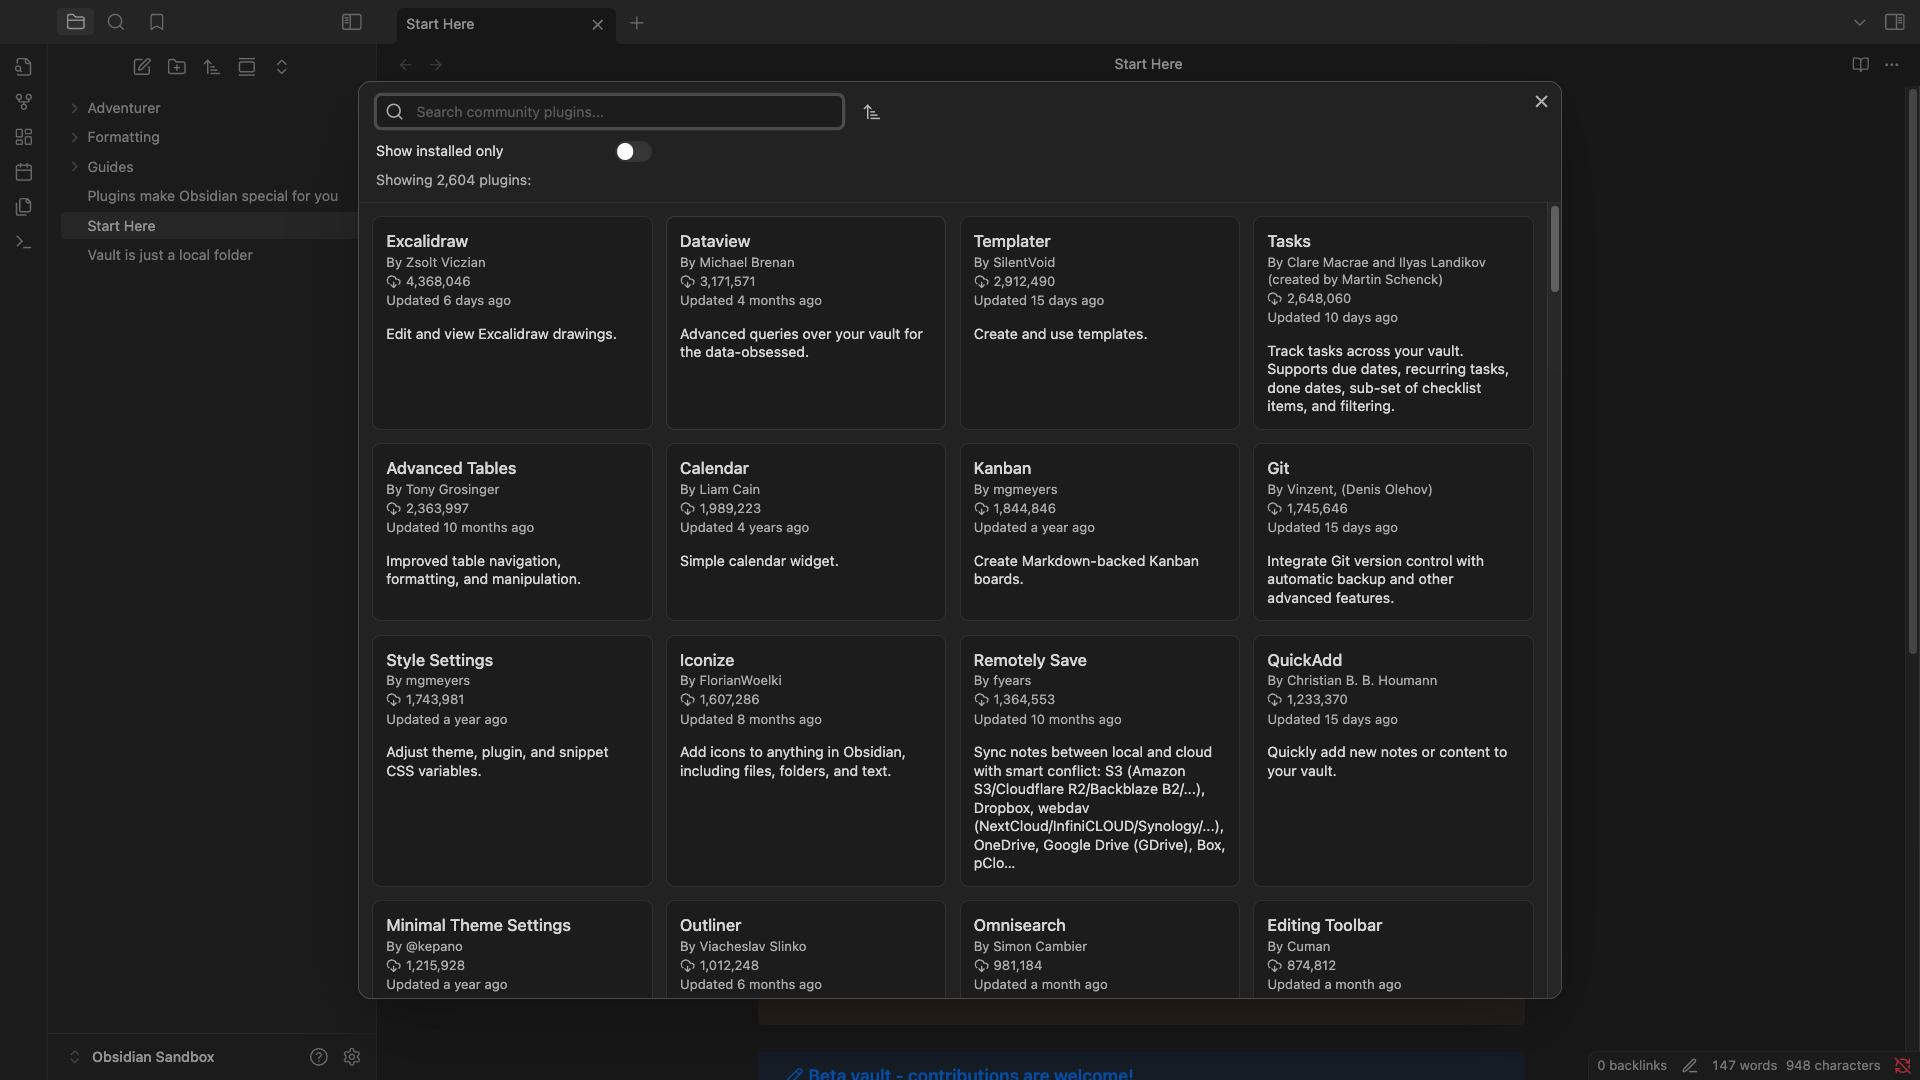The image size is (1920, 1080).
Task: Open the Excalidraw plugin card
Action: (512, 323)
